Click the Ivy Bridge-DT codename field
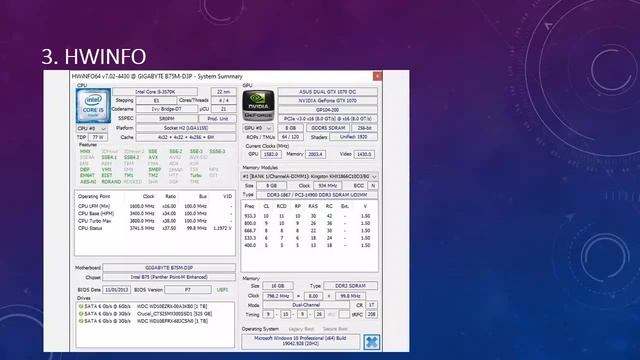This screenshot has height=360, width=640. (167, 109)
